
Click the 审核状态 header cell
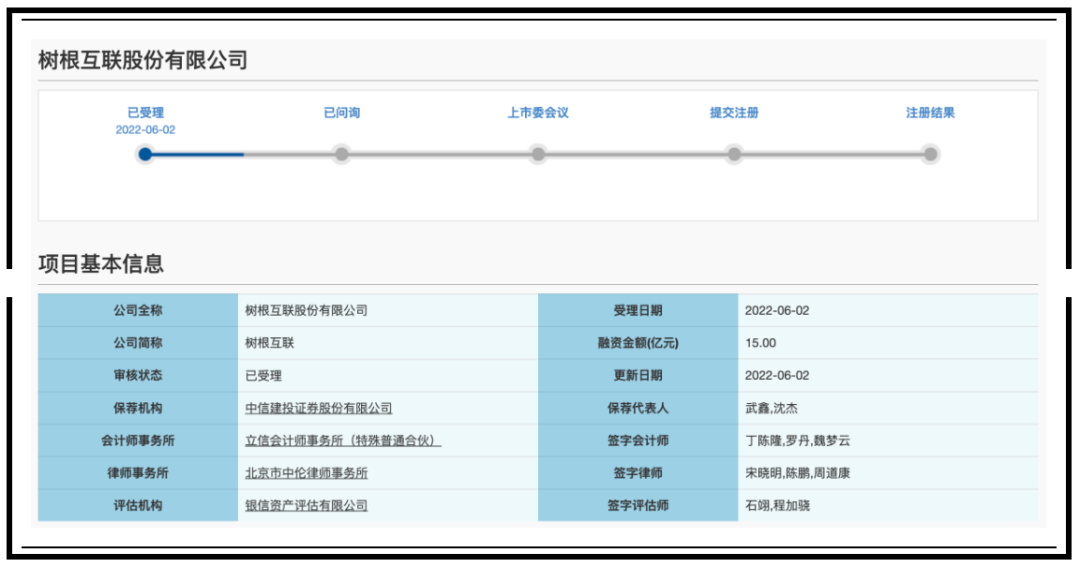pyautogui.click(x=138, y=375)
